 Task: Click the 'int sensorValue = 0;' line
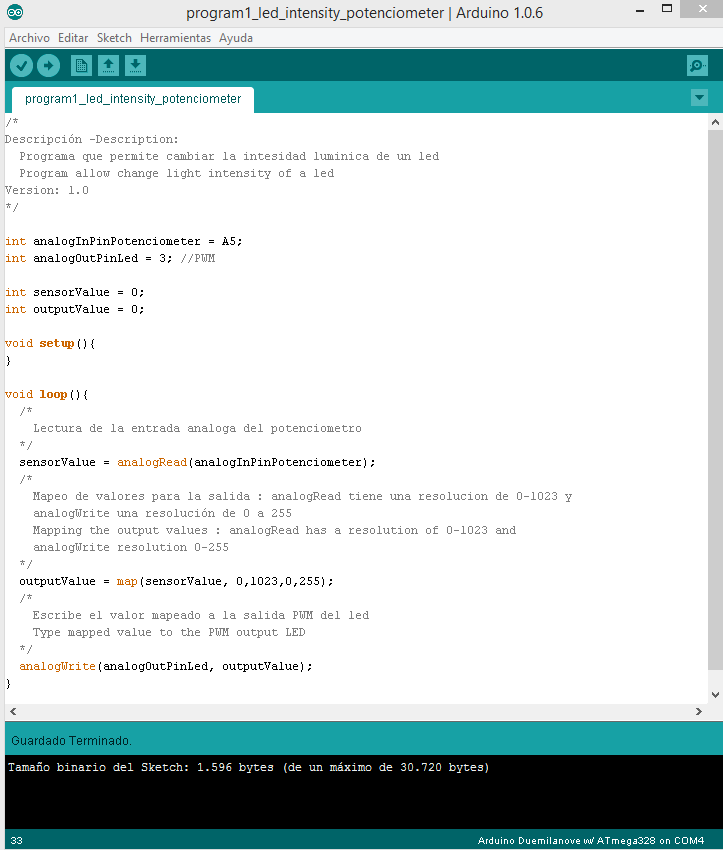click(75, 293)
